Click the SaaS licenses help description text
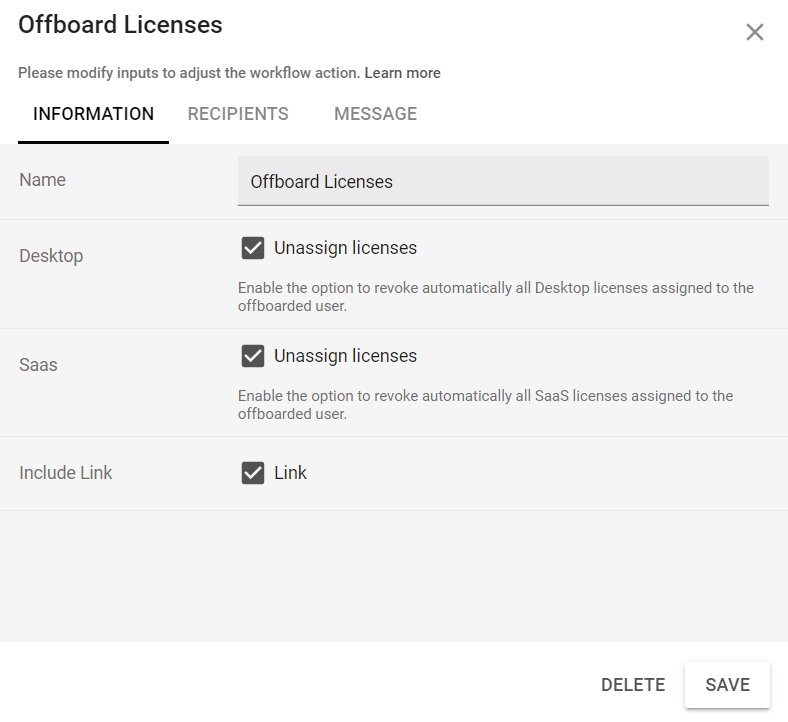The width and height of the screenshot is (788, 722). (x=485, y=405)
